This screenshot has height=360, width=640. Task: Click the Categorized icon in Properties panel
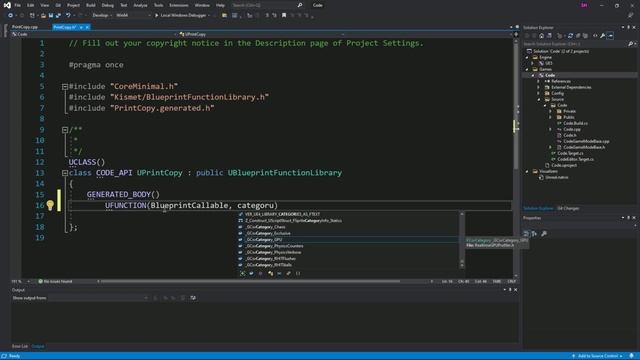[x=526, y=233]
